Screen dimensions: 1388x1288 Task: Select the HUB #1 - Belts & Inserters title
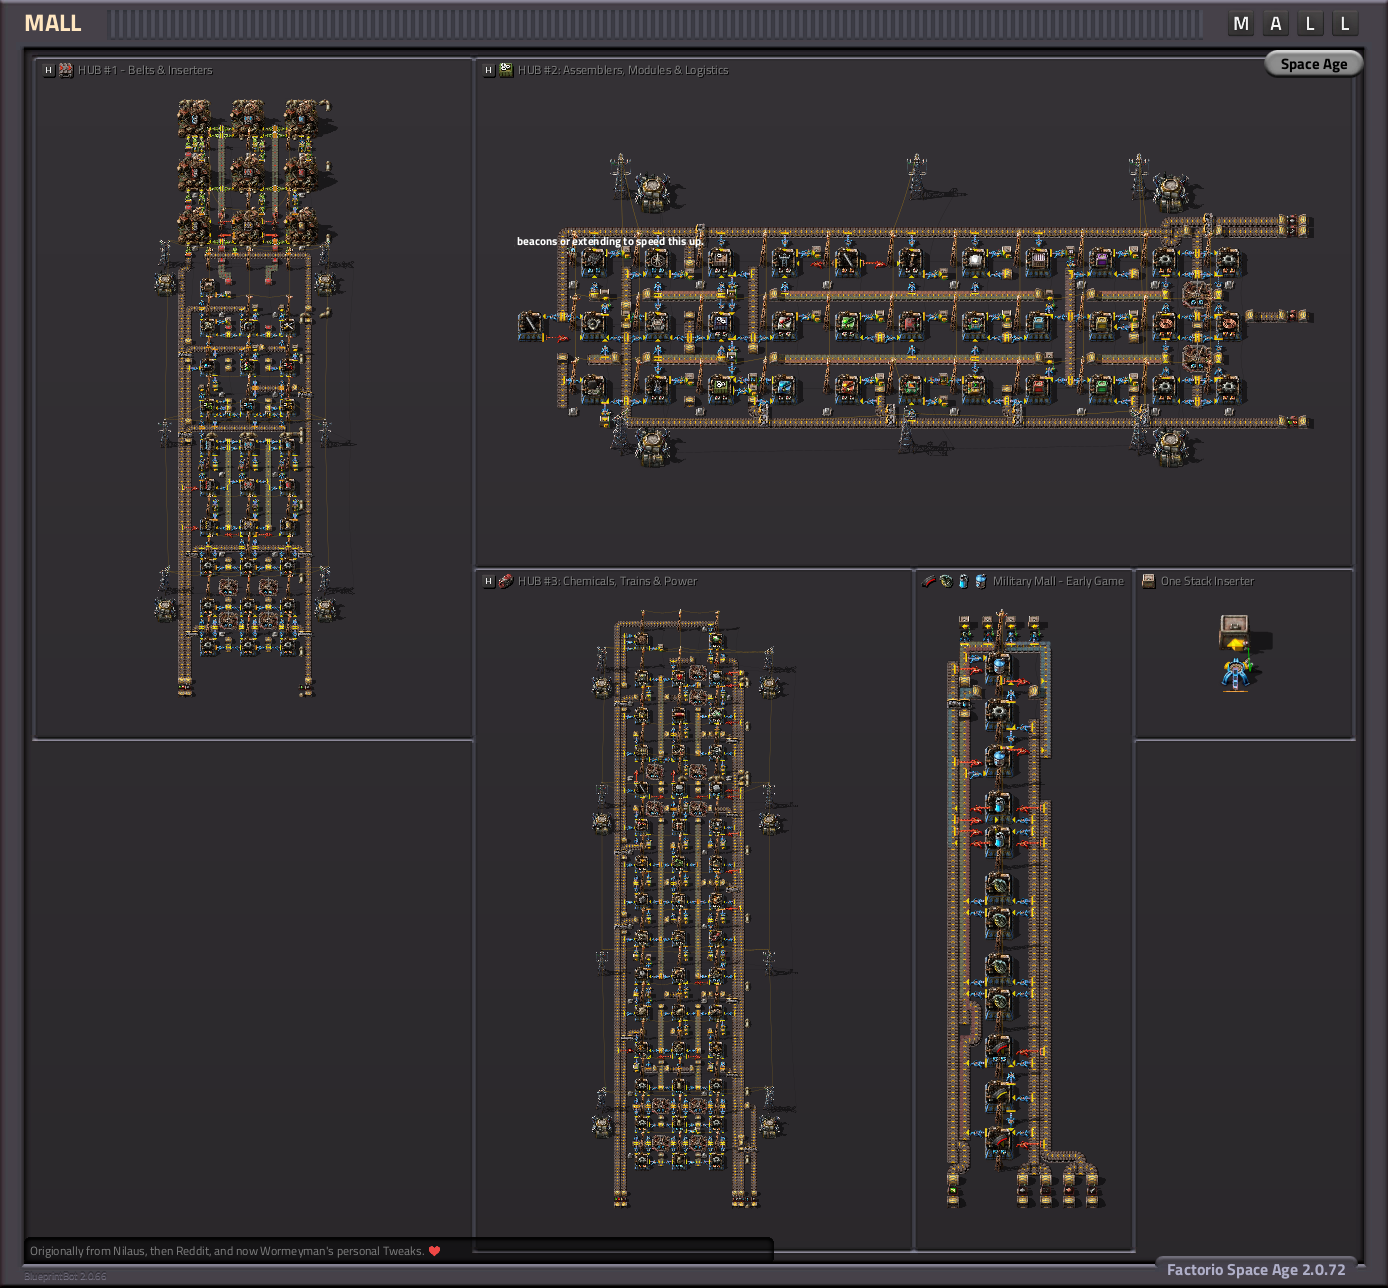point(145,71)
